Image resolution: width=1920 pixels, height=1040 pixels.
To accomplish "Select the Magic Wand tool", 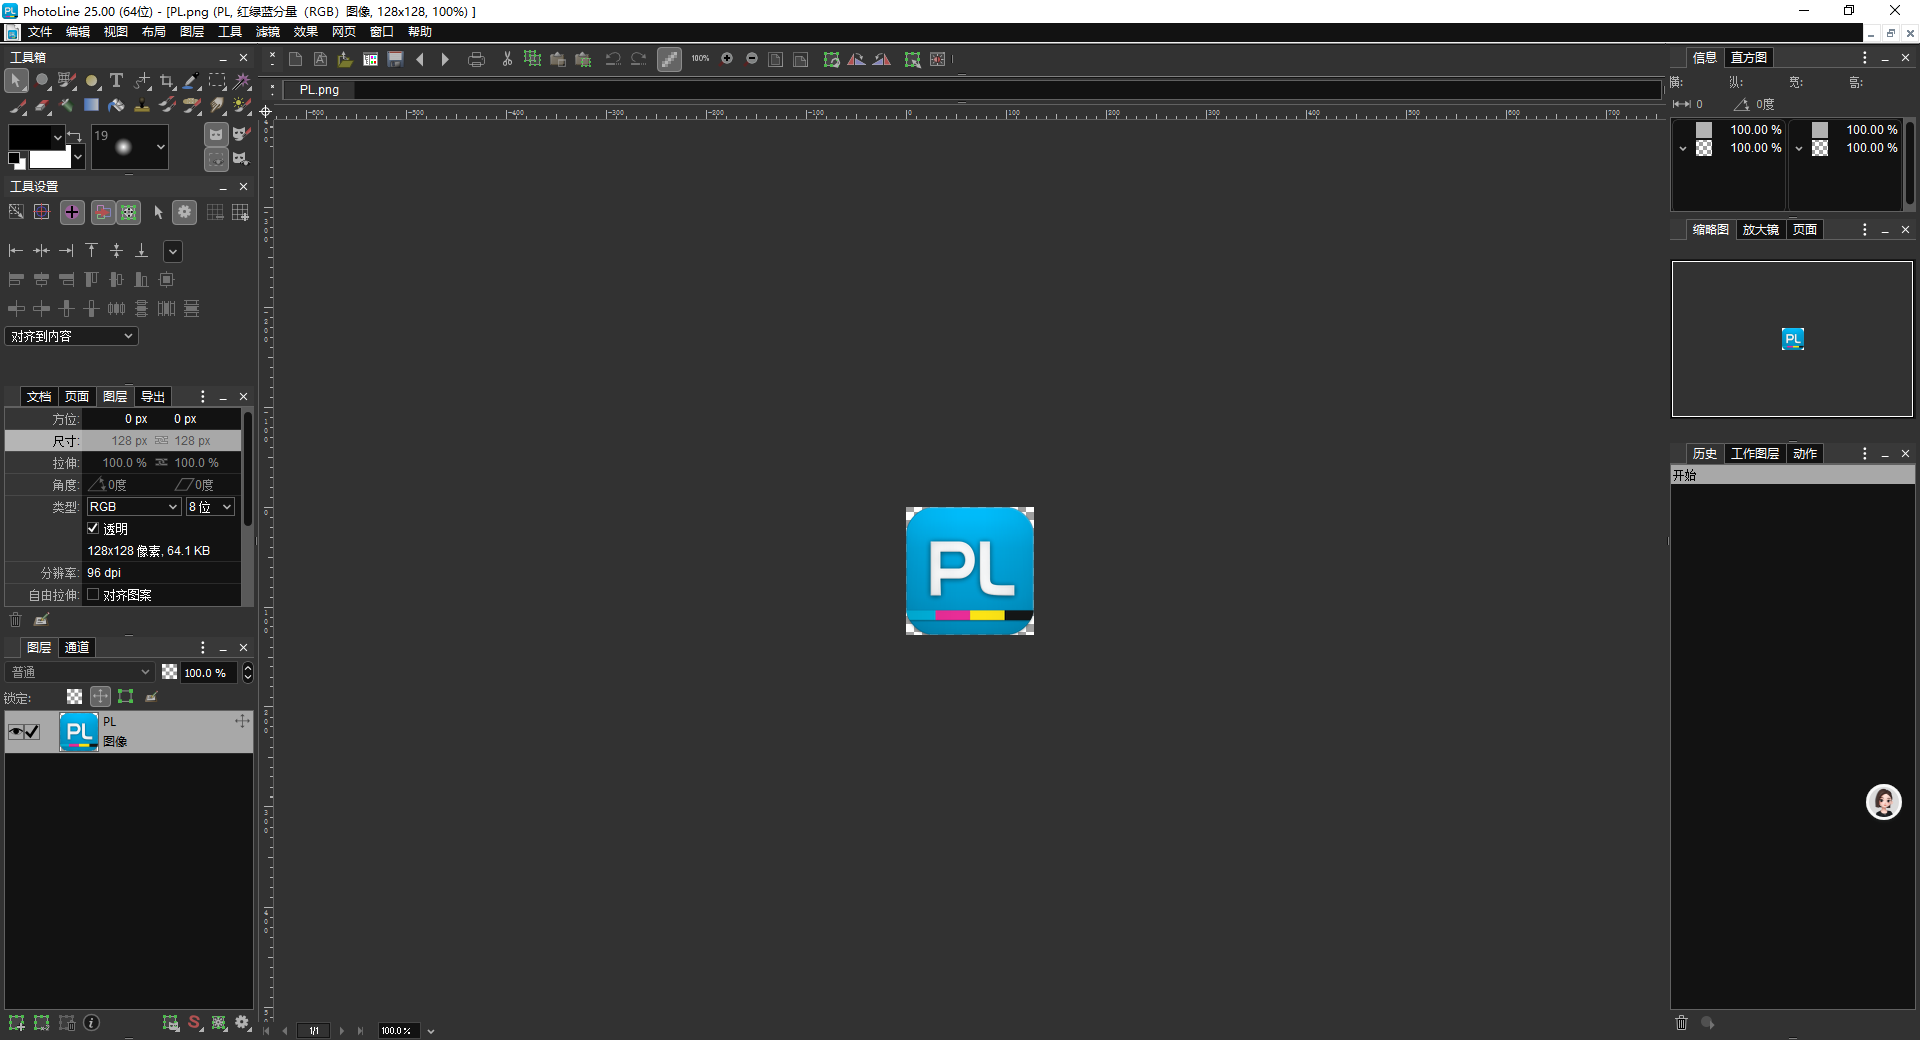I will coord(242,81).
